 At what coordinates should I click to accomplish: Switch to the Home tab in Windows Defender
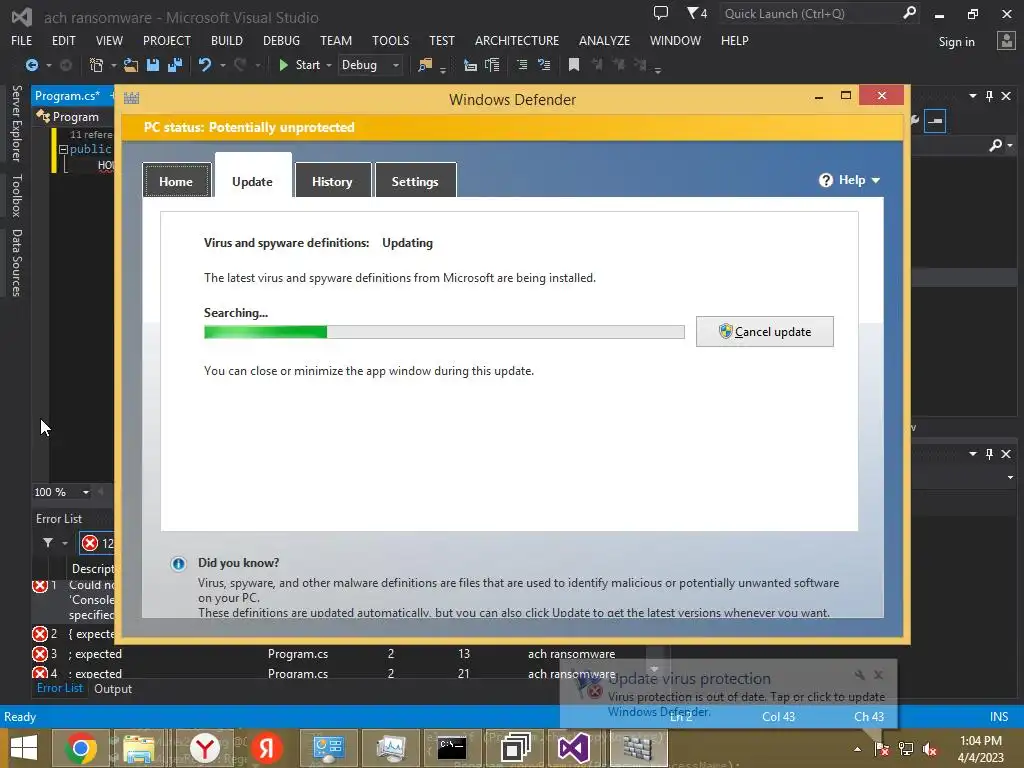(x=176, y=181)
